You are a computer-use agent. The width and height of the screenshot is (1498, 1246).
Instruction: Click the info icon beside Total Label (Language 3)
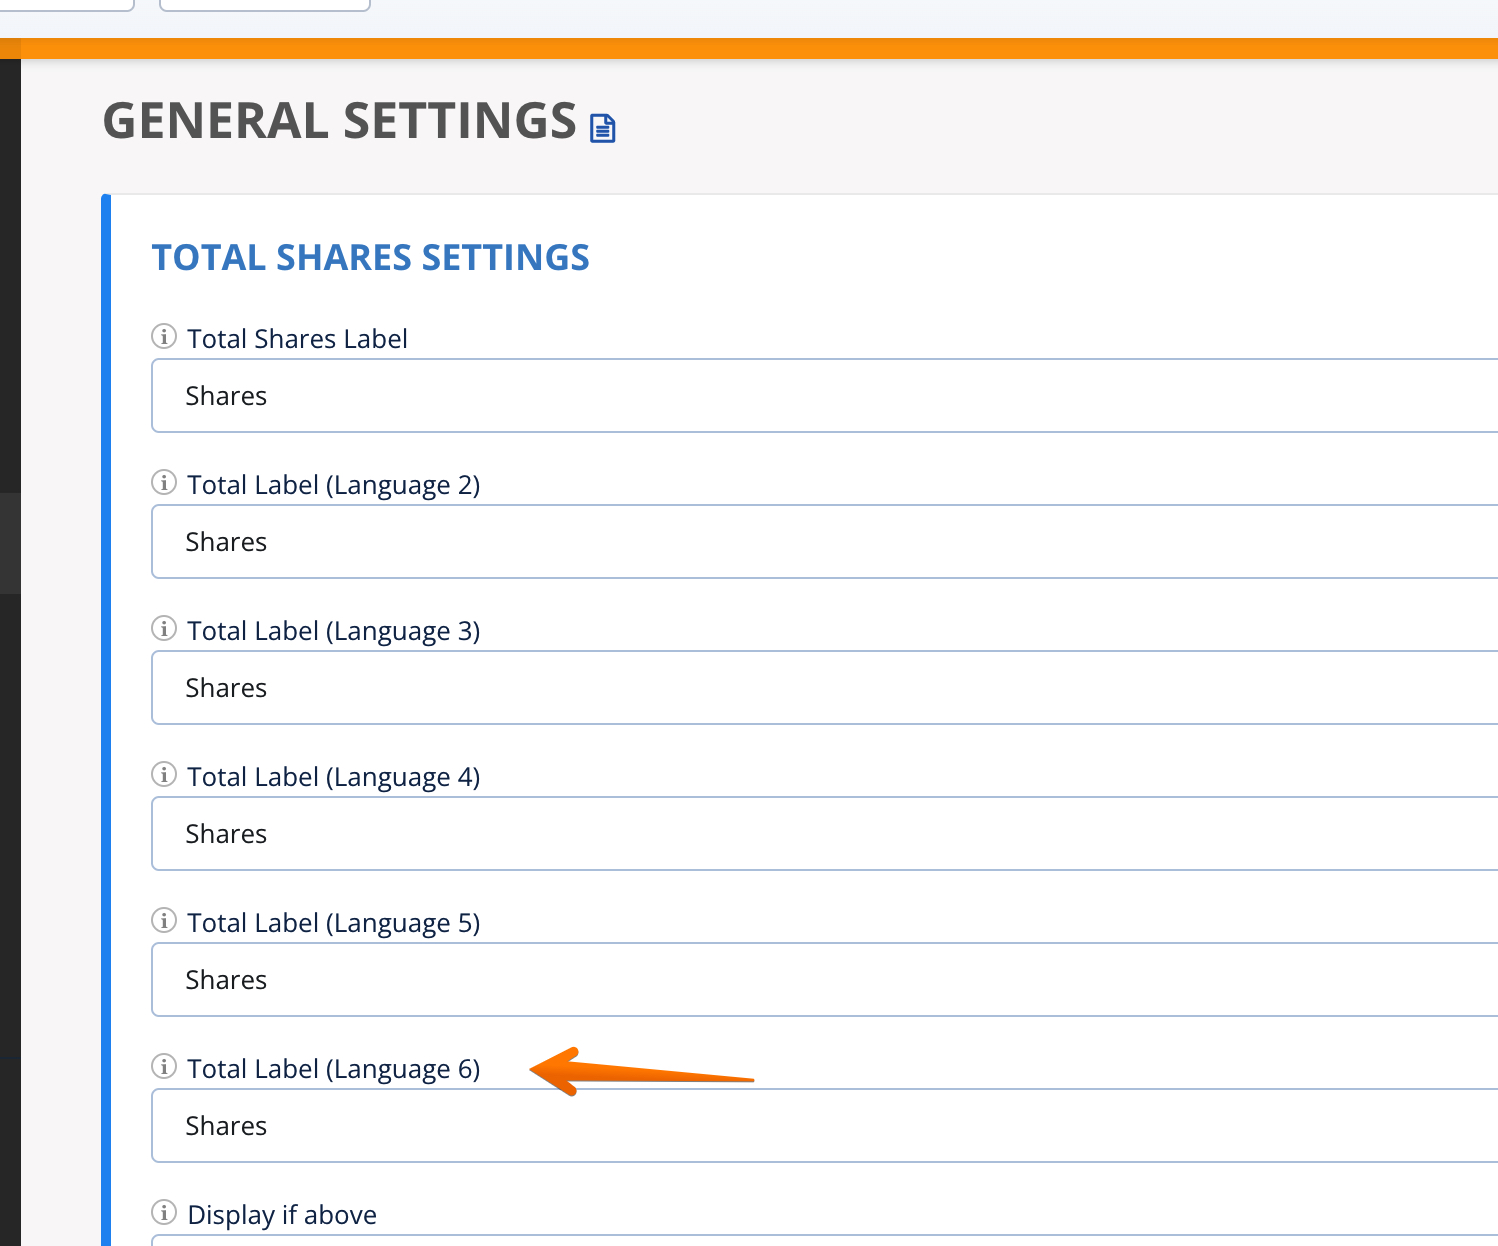[x=164, y=629]
